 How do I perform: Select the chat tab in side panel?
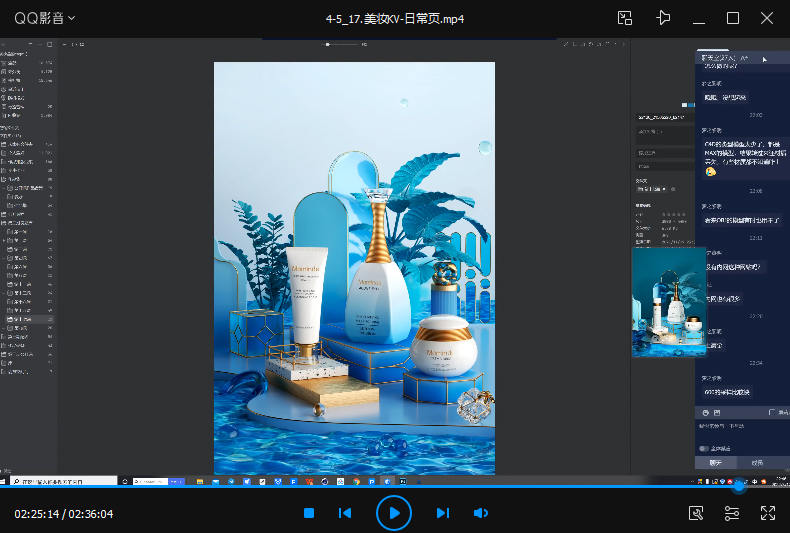tap(716, 463)
